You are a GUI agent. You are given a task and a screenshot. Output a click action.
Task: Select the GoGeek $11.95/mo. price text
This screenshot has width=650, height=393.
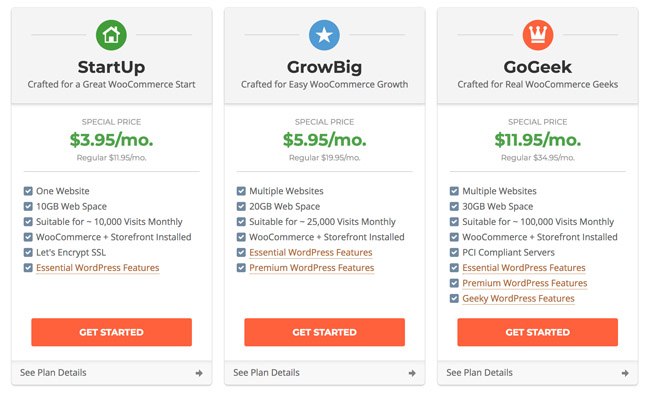[x=538, y=140]
